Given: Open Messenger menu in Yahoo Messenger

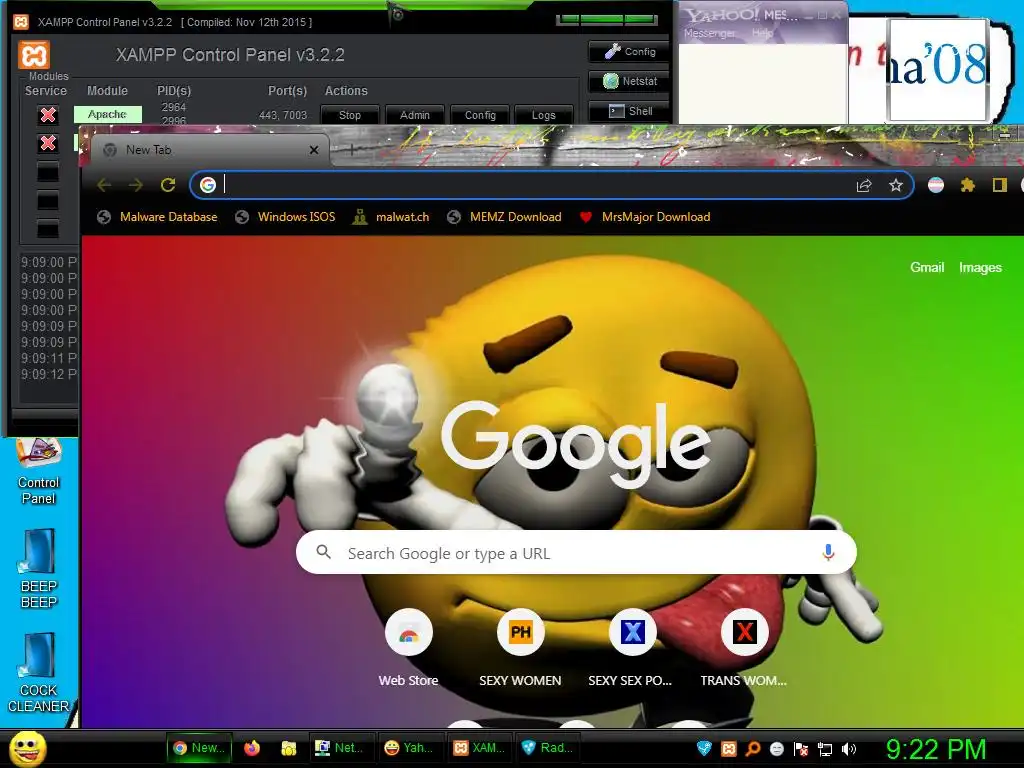Looking at the screenshot, I should (709, 33).
